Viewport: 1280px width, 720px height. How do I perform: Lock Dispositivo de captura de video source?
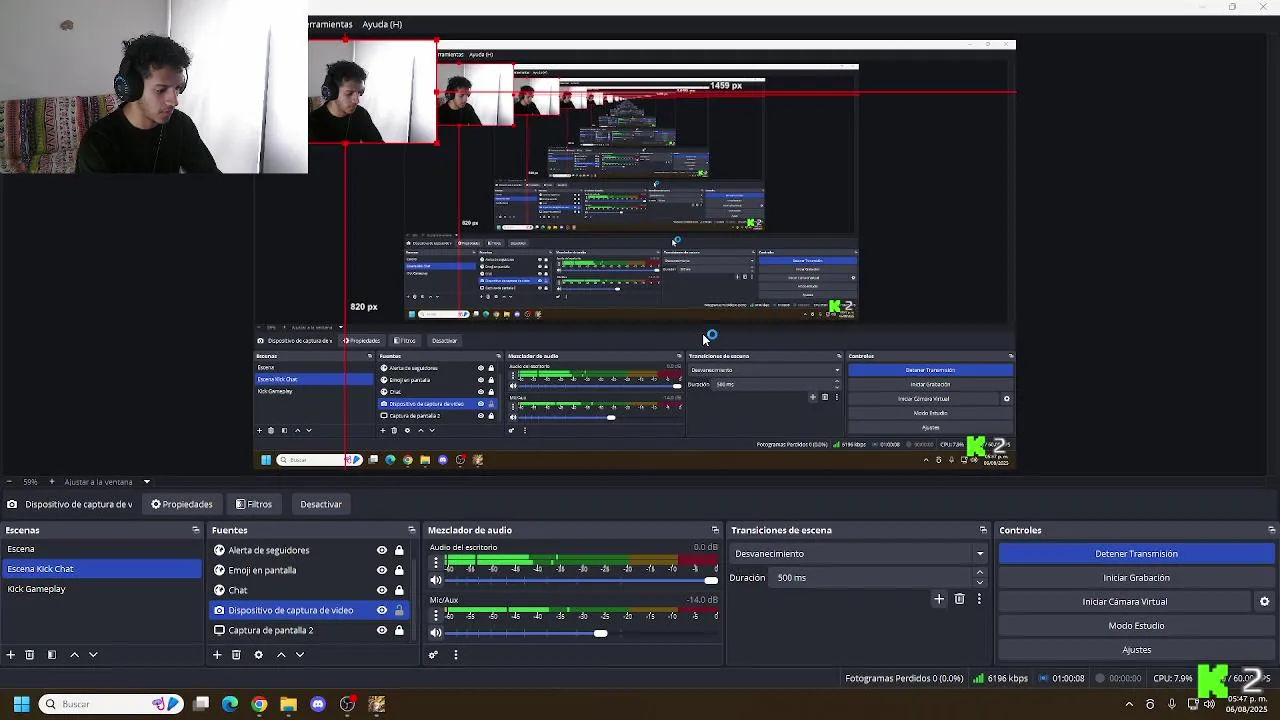coord(399,610)
